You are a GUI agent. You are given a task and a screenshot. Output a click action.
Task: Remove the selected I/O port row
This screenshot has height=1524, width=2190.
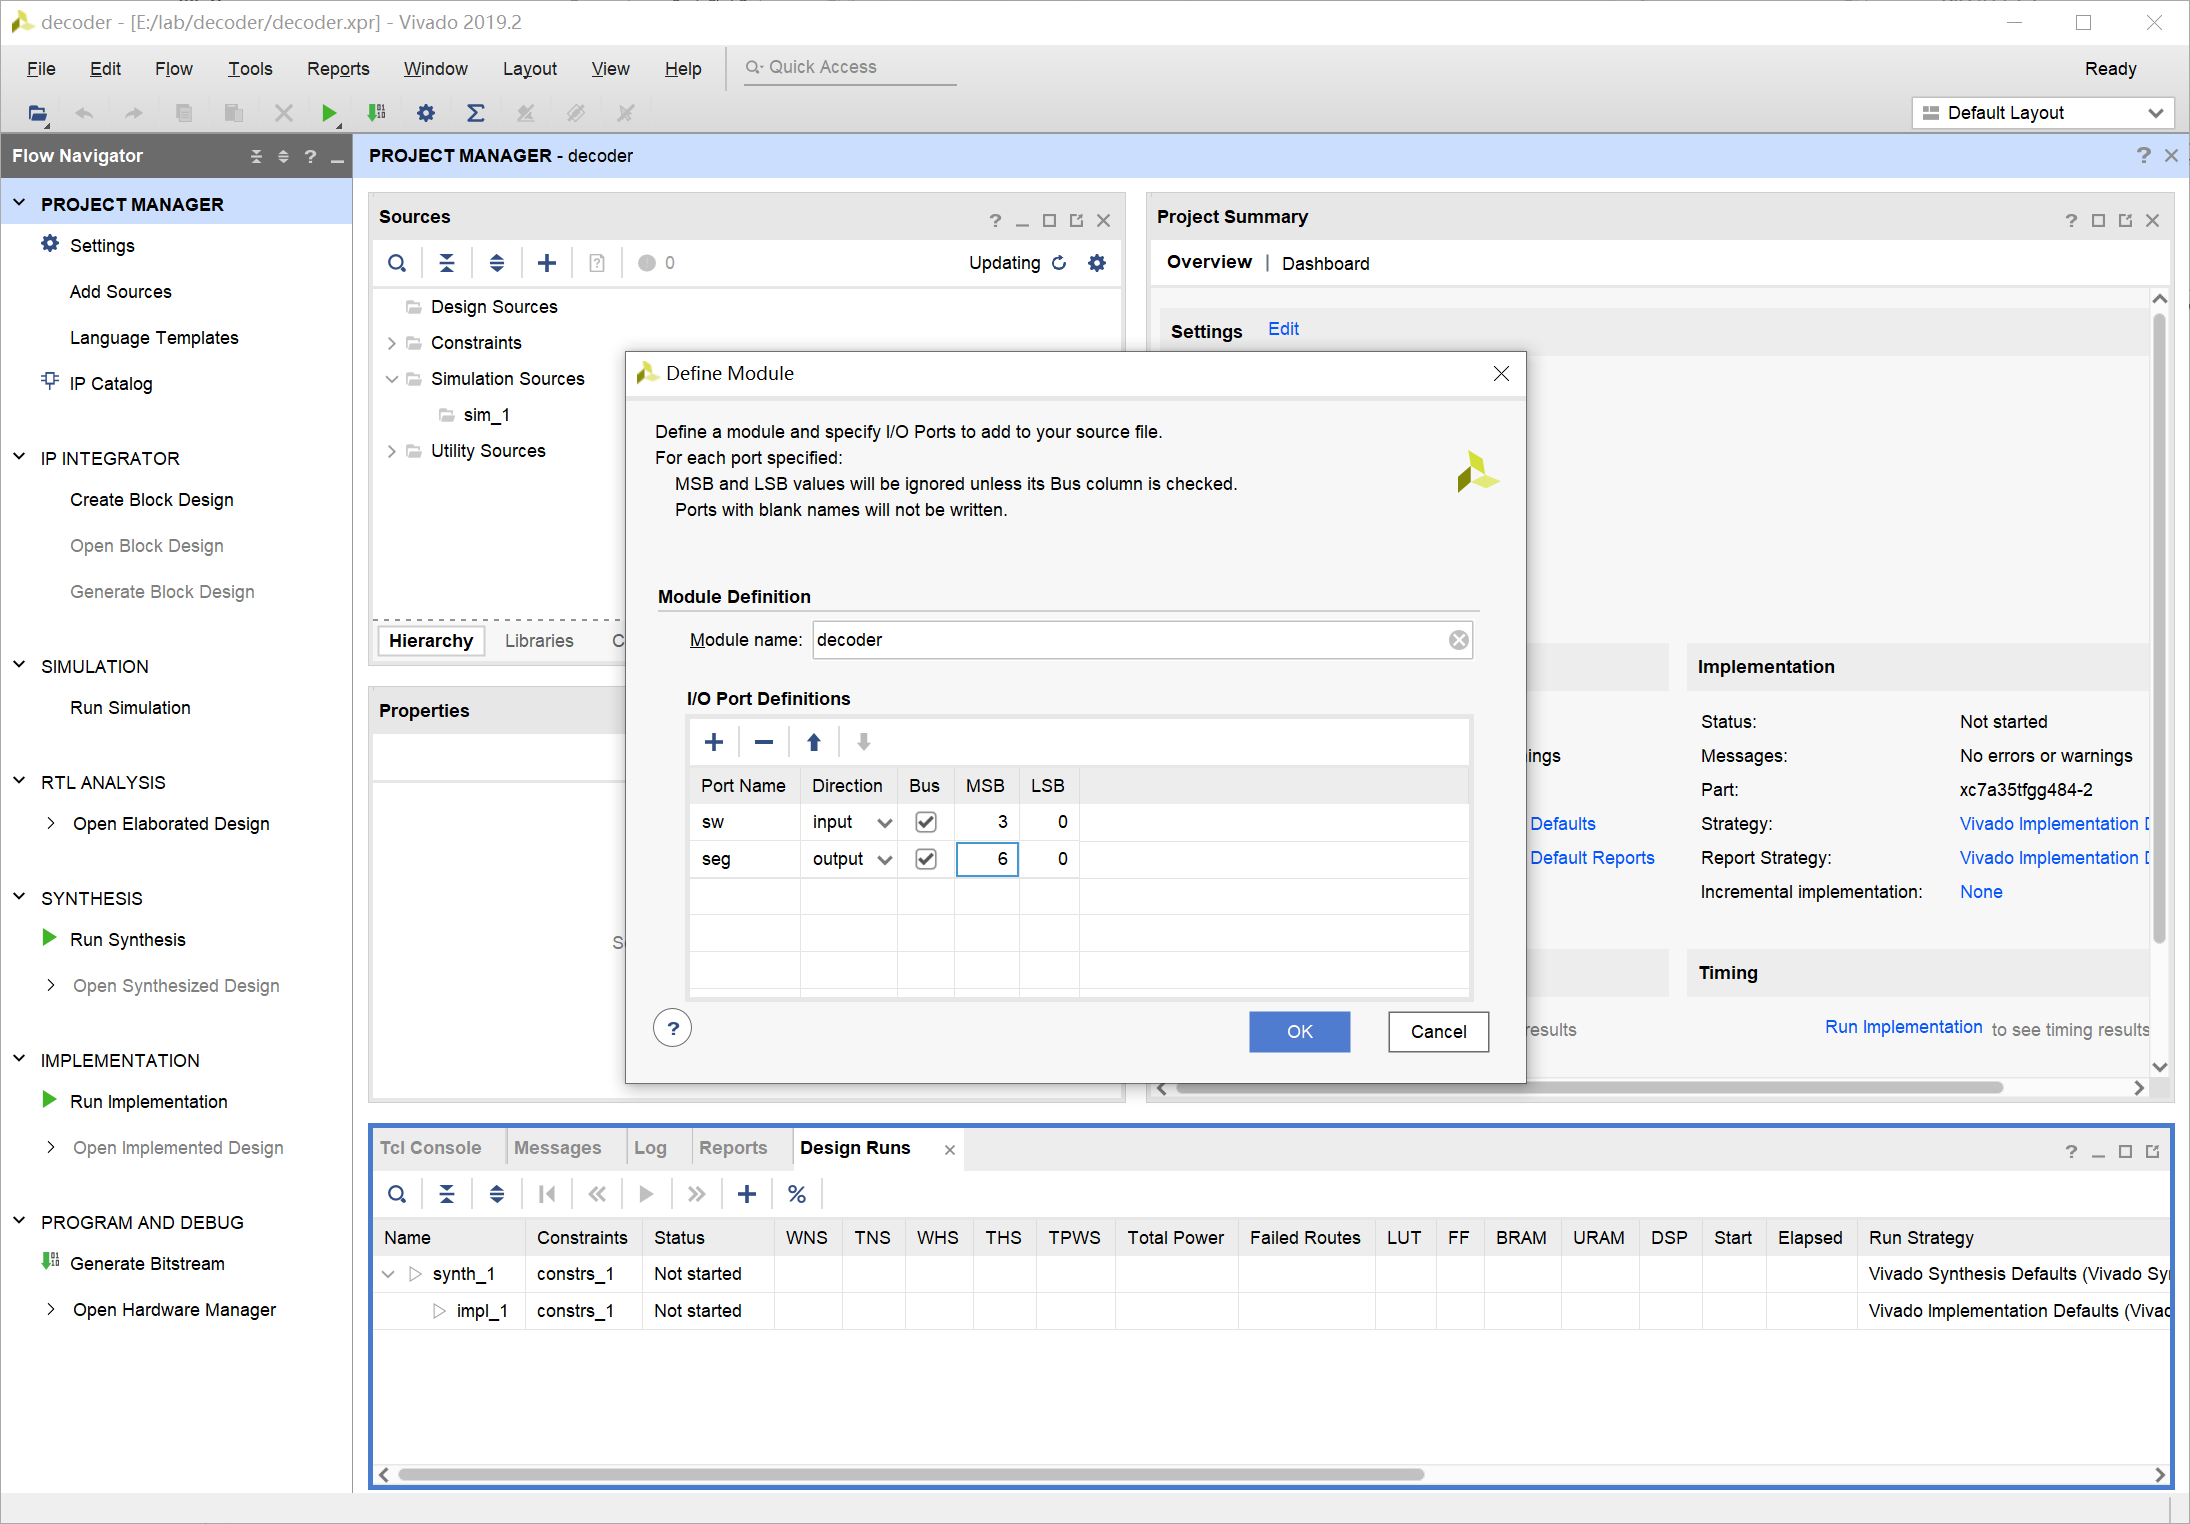[764, 742]
